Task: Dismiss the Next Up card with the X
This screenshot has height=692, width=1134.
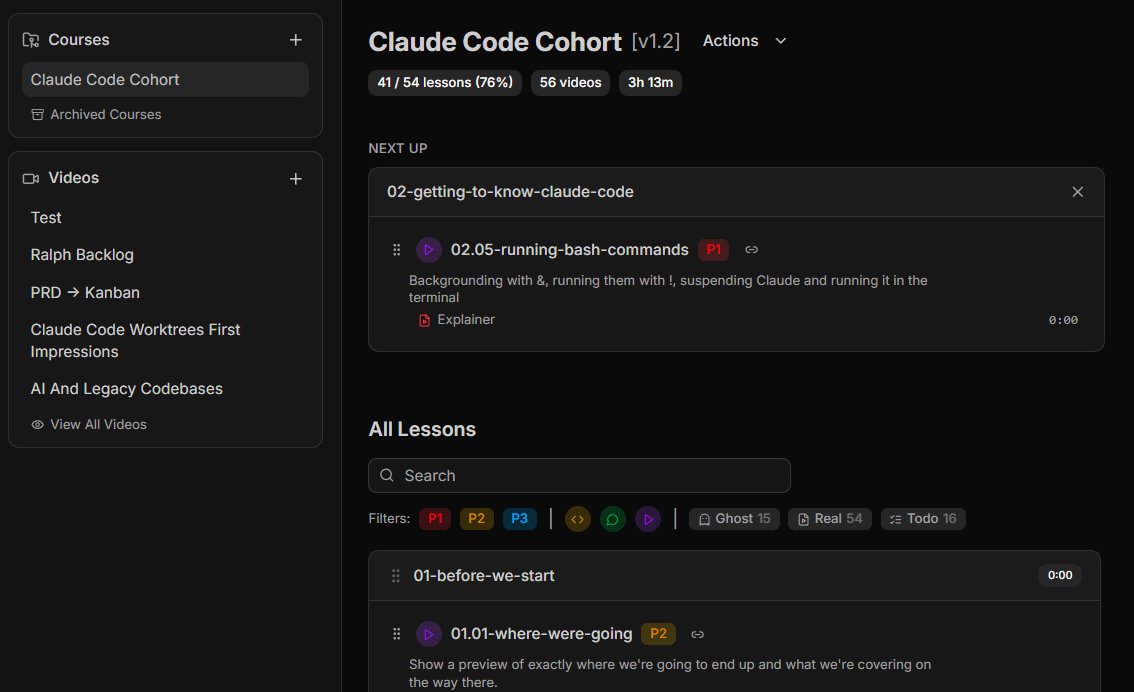Action: [x=1078, y=192]
